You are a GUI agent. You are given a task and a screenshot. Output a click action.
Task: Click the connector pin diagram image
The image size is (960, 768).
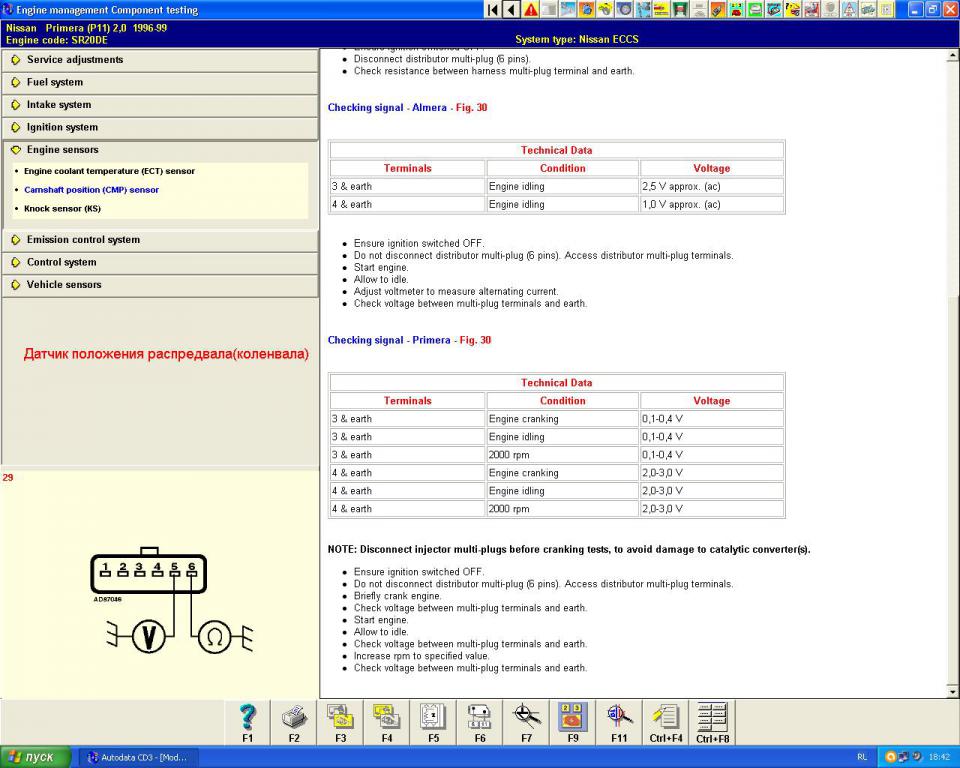click(x=171, y=600)
